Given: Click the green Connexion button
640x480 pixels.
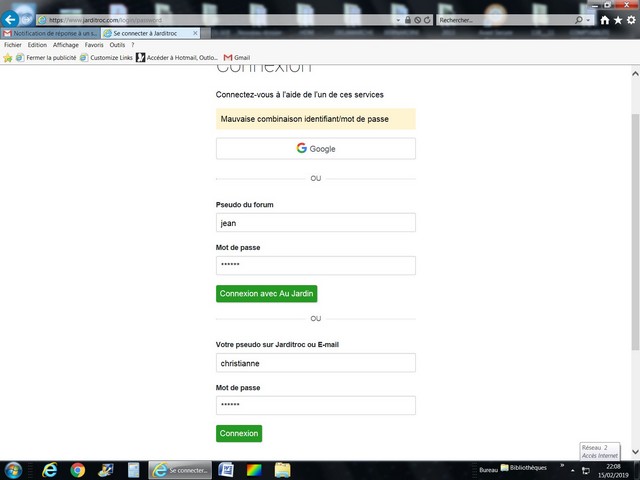Looking at the screenshot, I should coord(239,433).
